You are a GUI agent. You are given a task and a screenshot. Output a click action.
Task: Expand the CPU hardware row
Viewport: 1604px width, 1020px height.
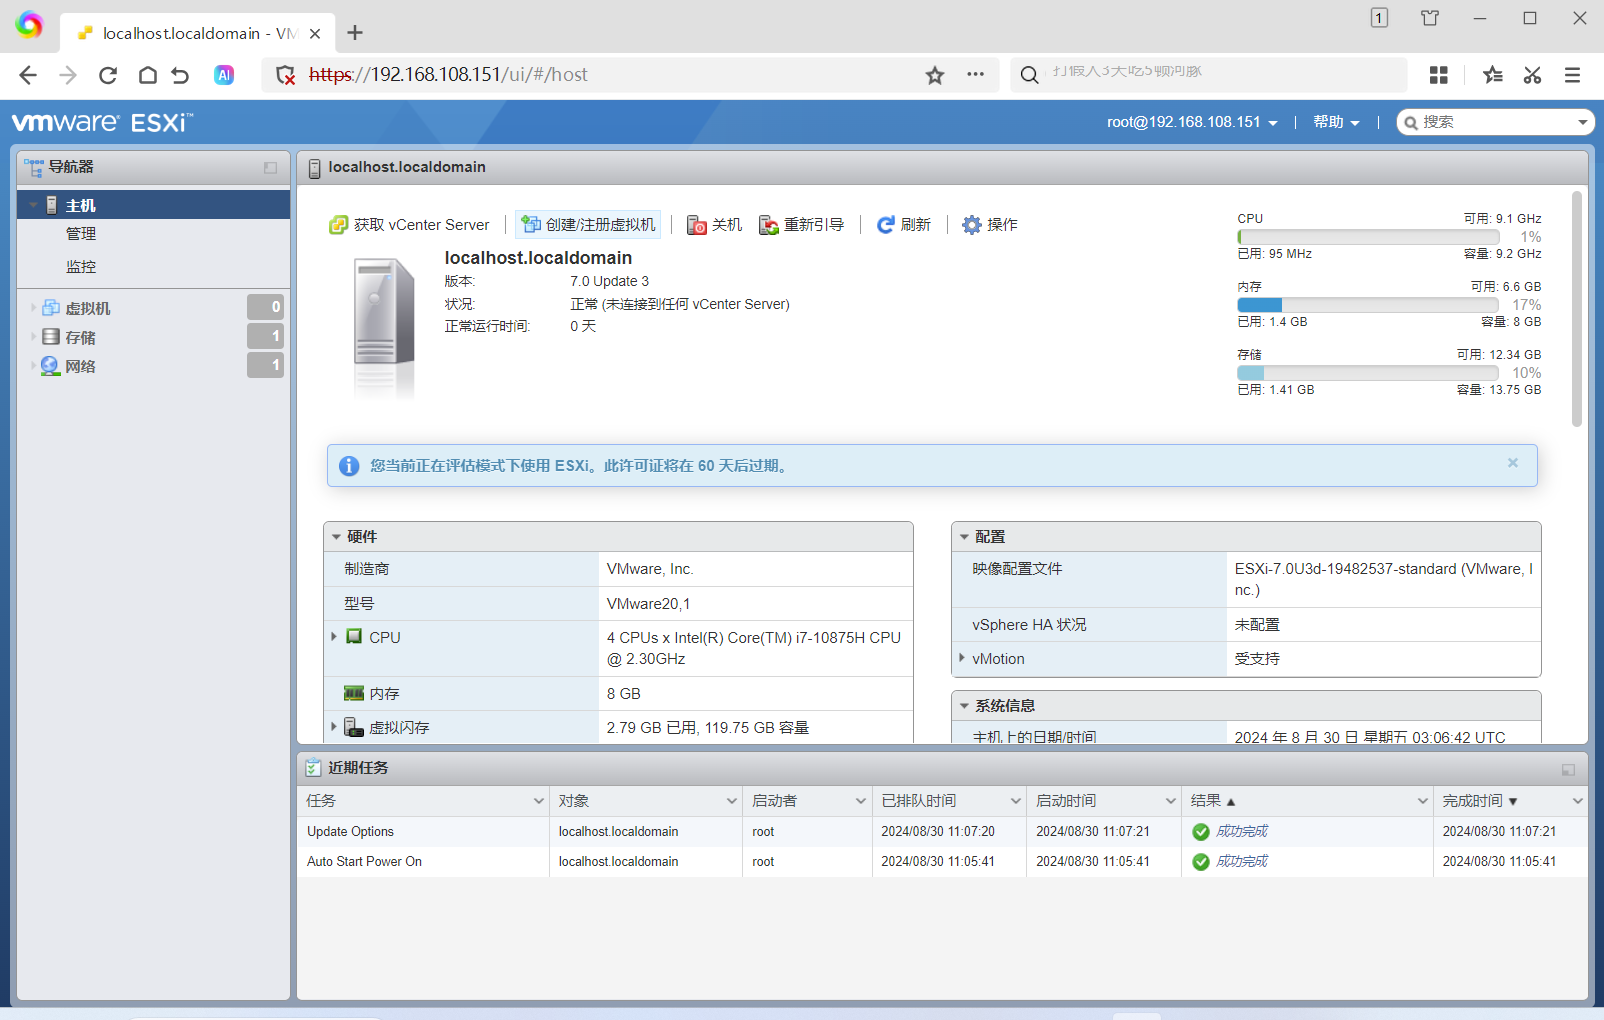click(x=334, y=637)
